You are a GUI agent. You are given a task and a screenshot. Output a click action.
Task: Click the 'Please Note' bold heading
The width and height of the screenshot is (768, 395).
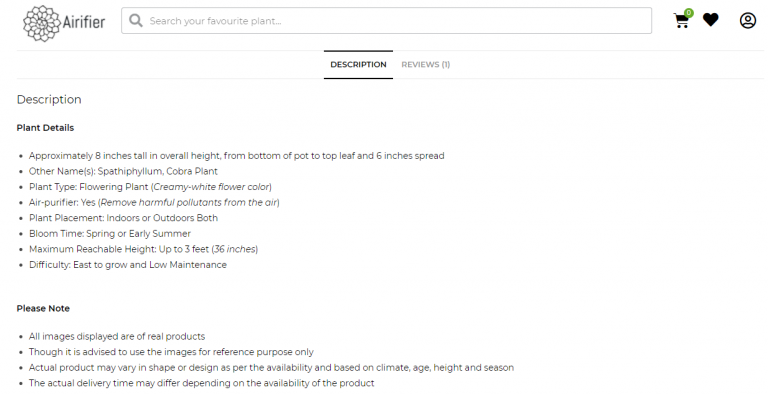pyautogui.click(x=43, y=308)
